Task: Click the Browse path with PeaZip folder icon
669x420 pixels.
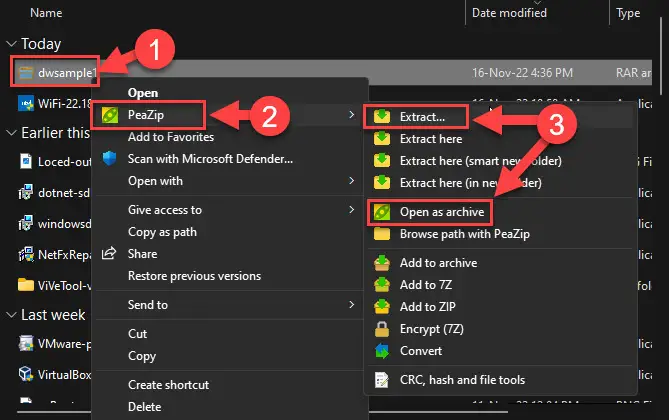Action: 382,234
